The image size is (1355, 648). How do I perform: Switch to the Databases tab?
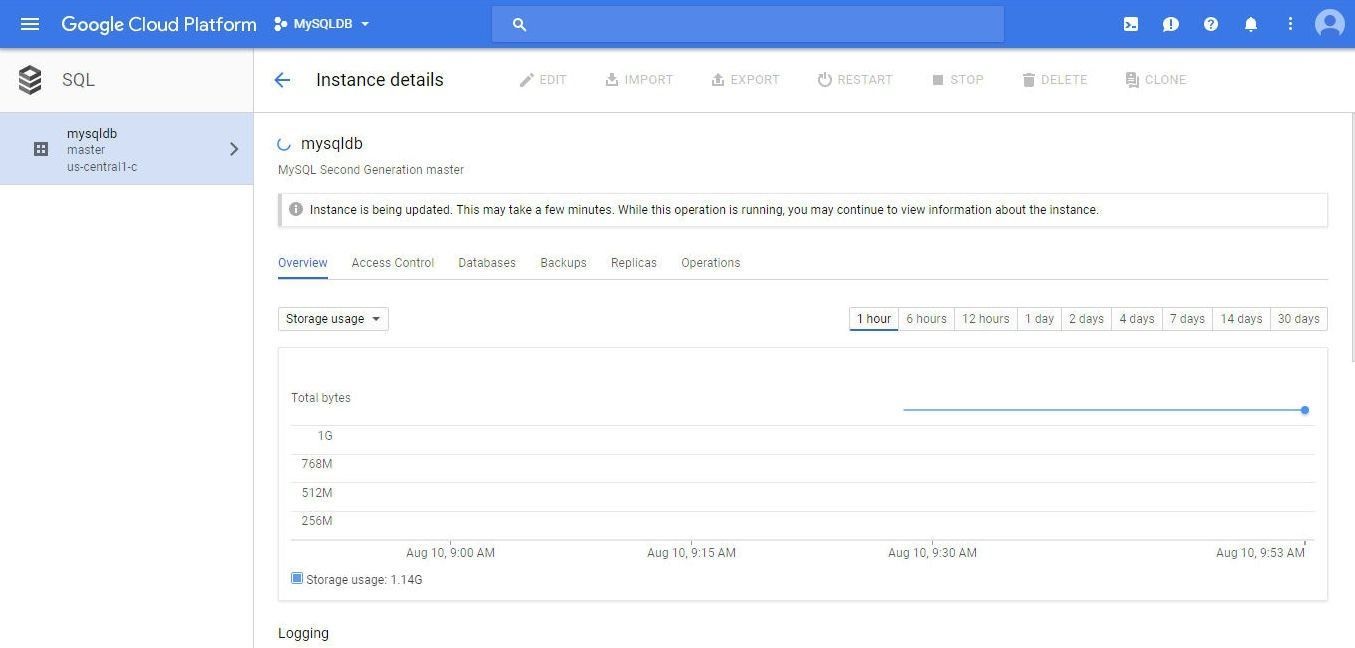point(487,263)
